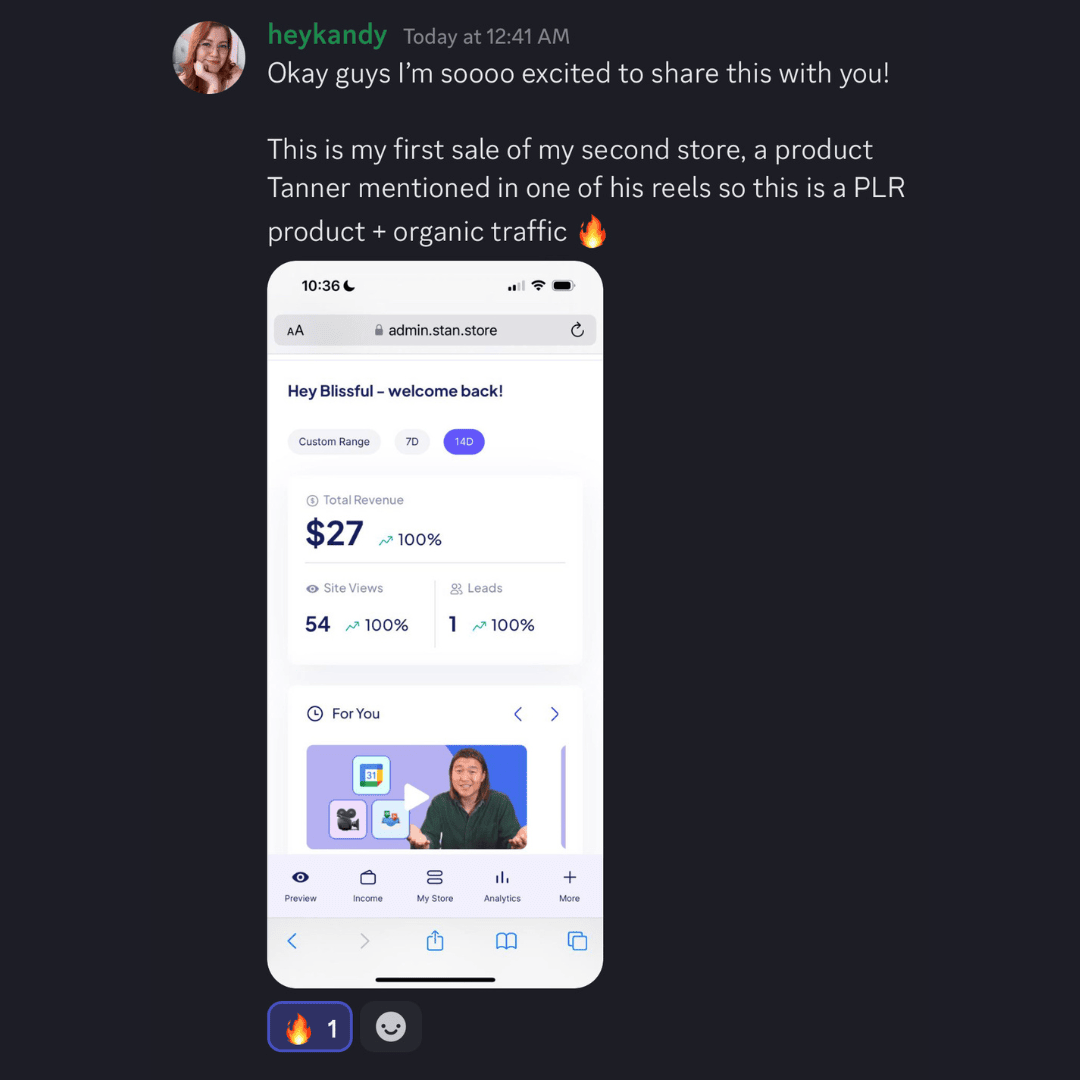Play the For You video

pyautogui.click(x=416, y=796)
